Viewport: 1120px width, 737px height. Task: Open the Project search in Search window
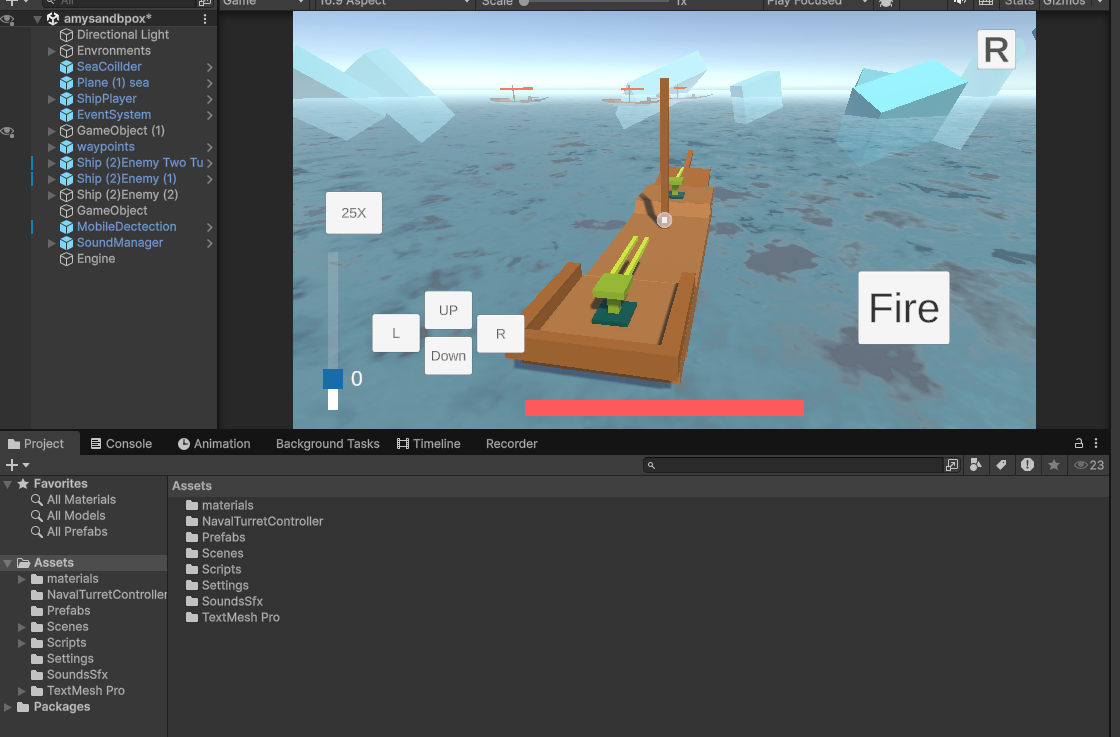pos(952,465)
